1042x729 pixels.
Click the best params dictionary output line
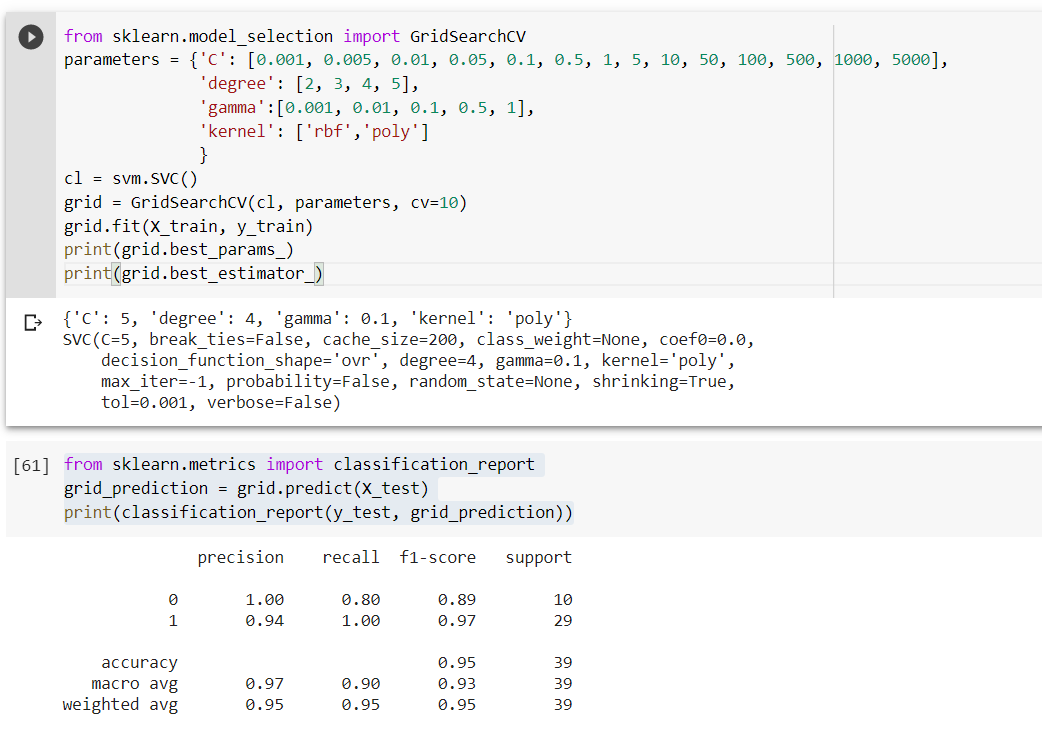click(318, 319)
